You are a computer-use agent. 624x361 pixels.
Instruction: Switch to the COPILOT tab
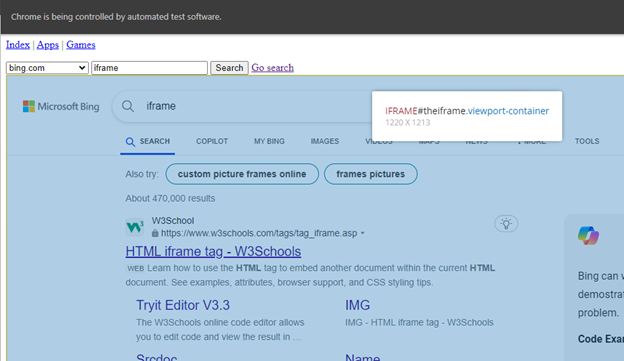212,141
